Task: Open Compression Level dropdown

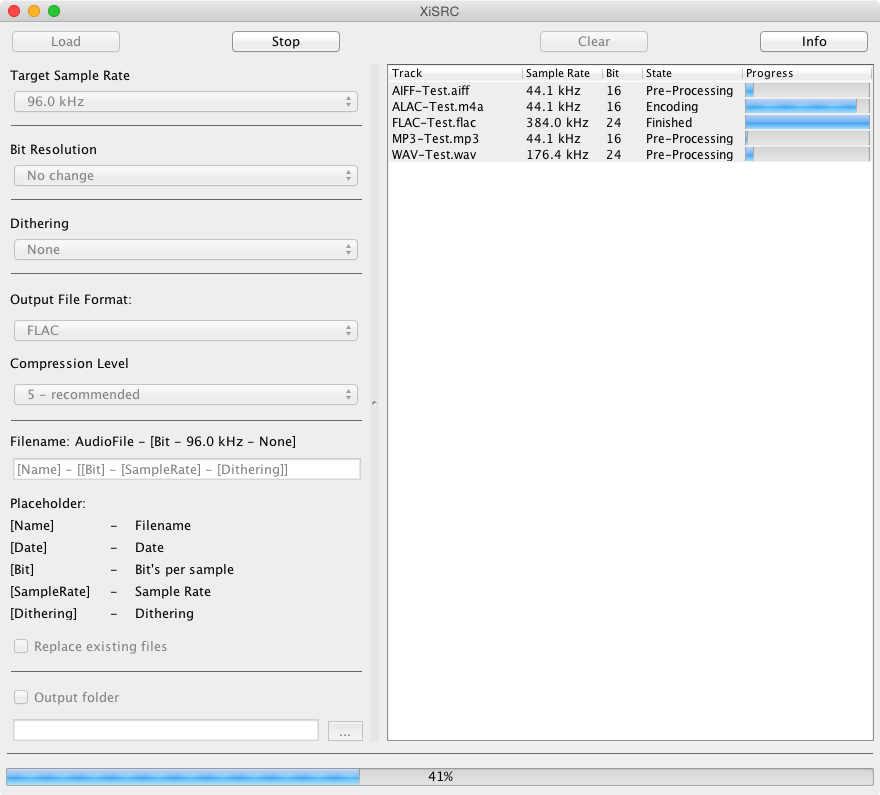Action: tap(186, 394)
